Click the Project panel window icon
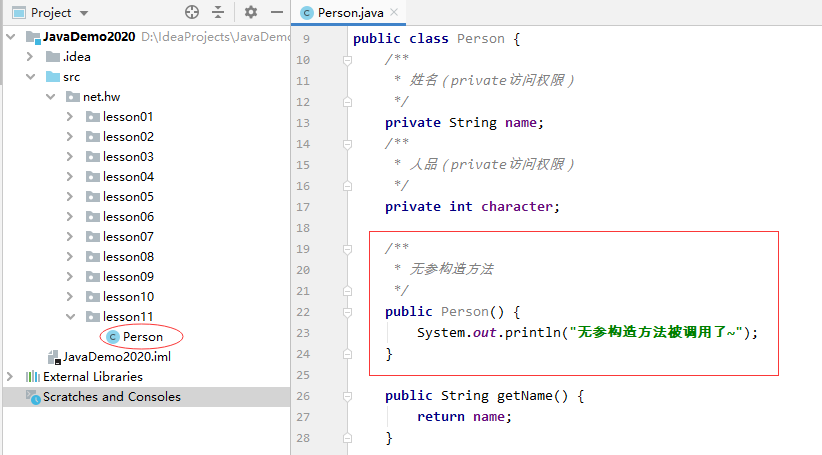The height and width of the screenshot is (455, 822). pos(19,13)
